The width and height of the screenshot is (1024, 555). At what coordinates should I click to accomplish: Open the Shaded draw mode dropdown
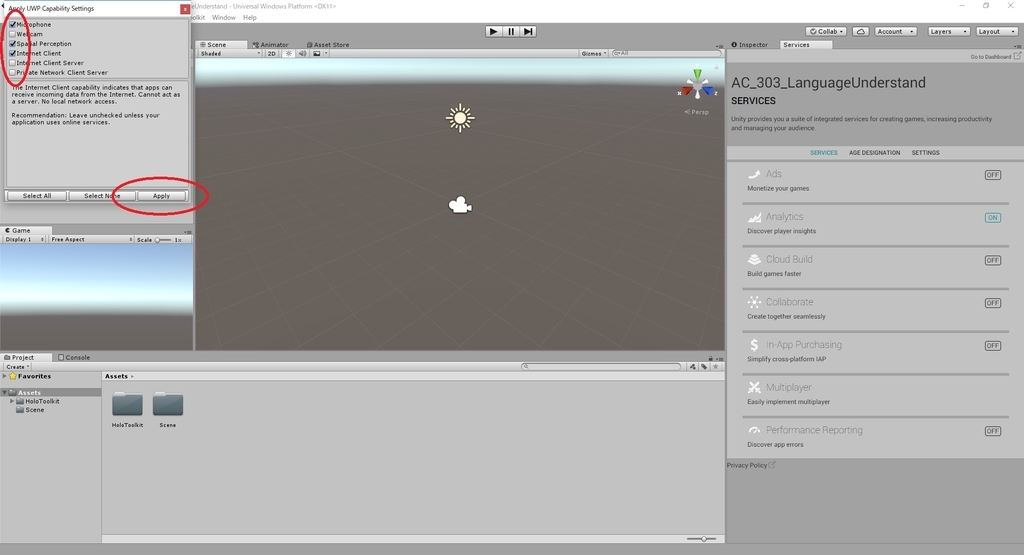tap(230, 54)
